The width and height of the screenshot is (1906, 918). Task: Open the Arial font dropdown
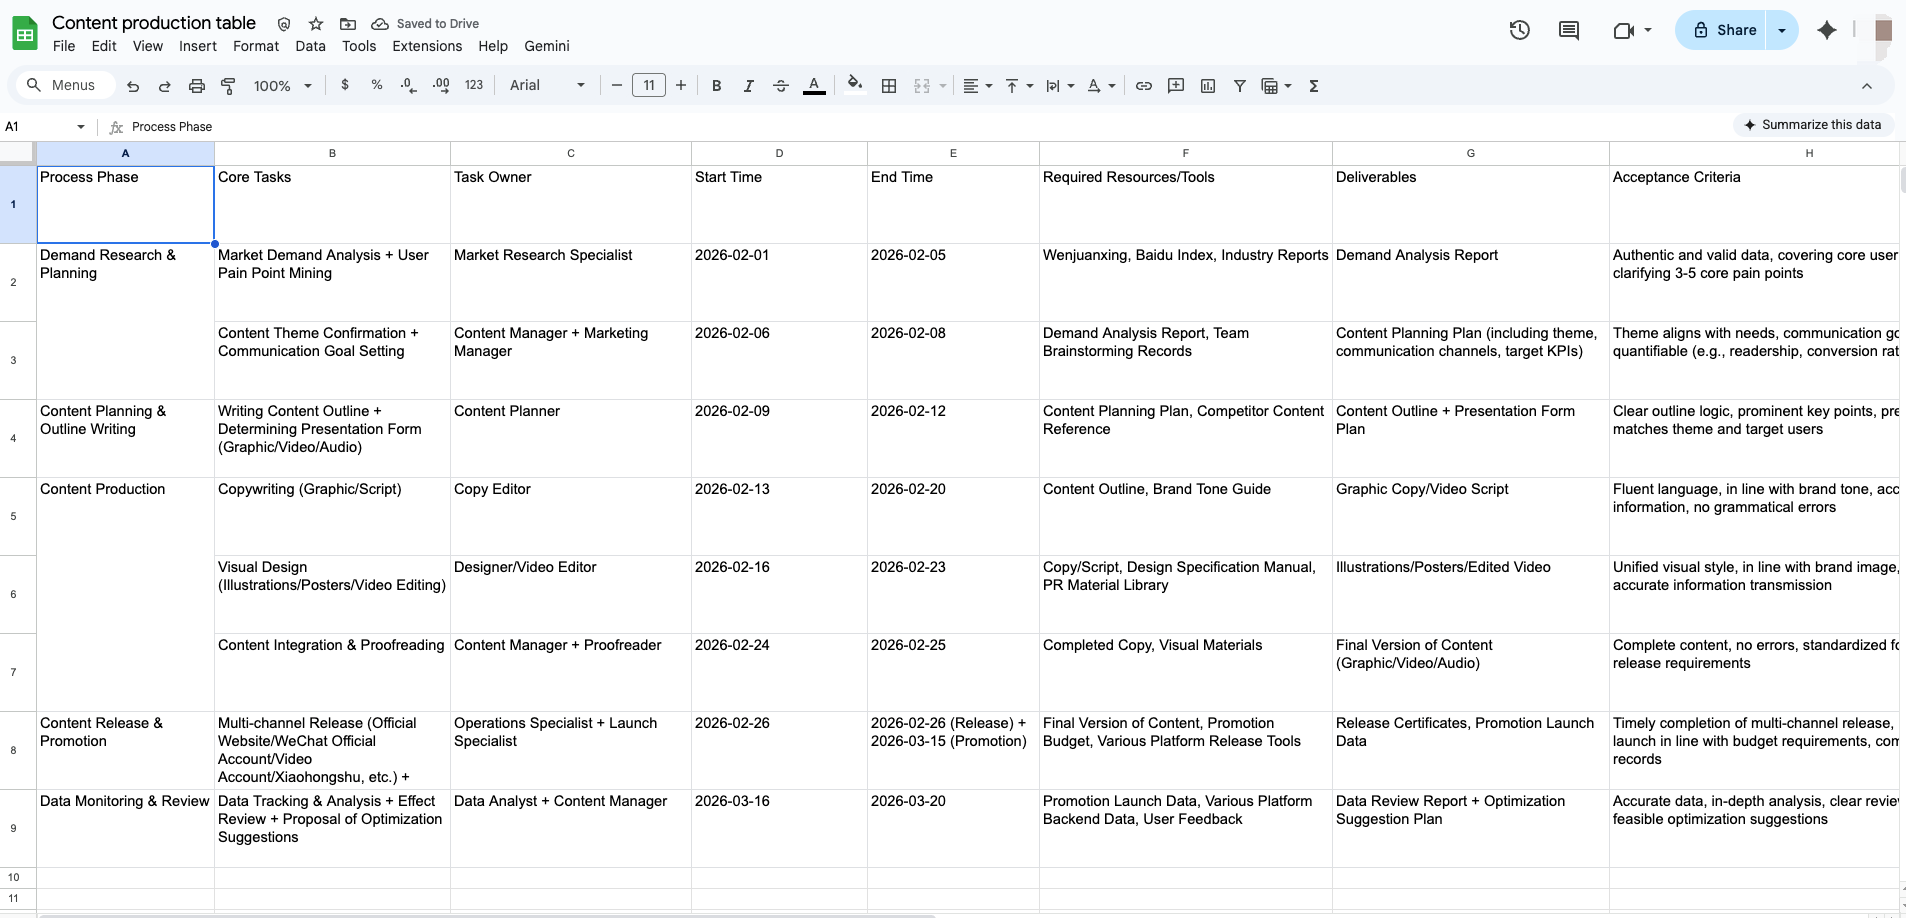(x=547, y=85)
